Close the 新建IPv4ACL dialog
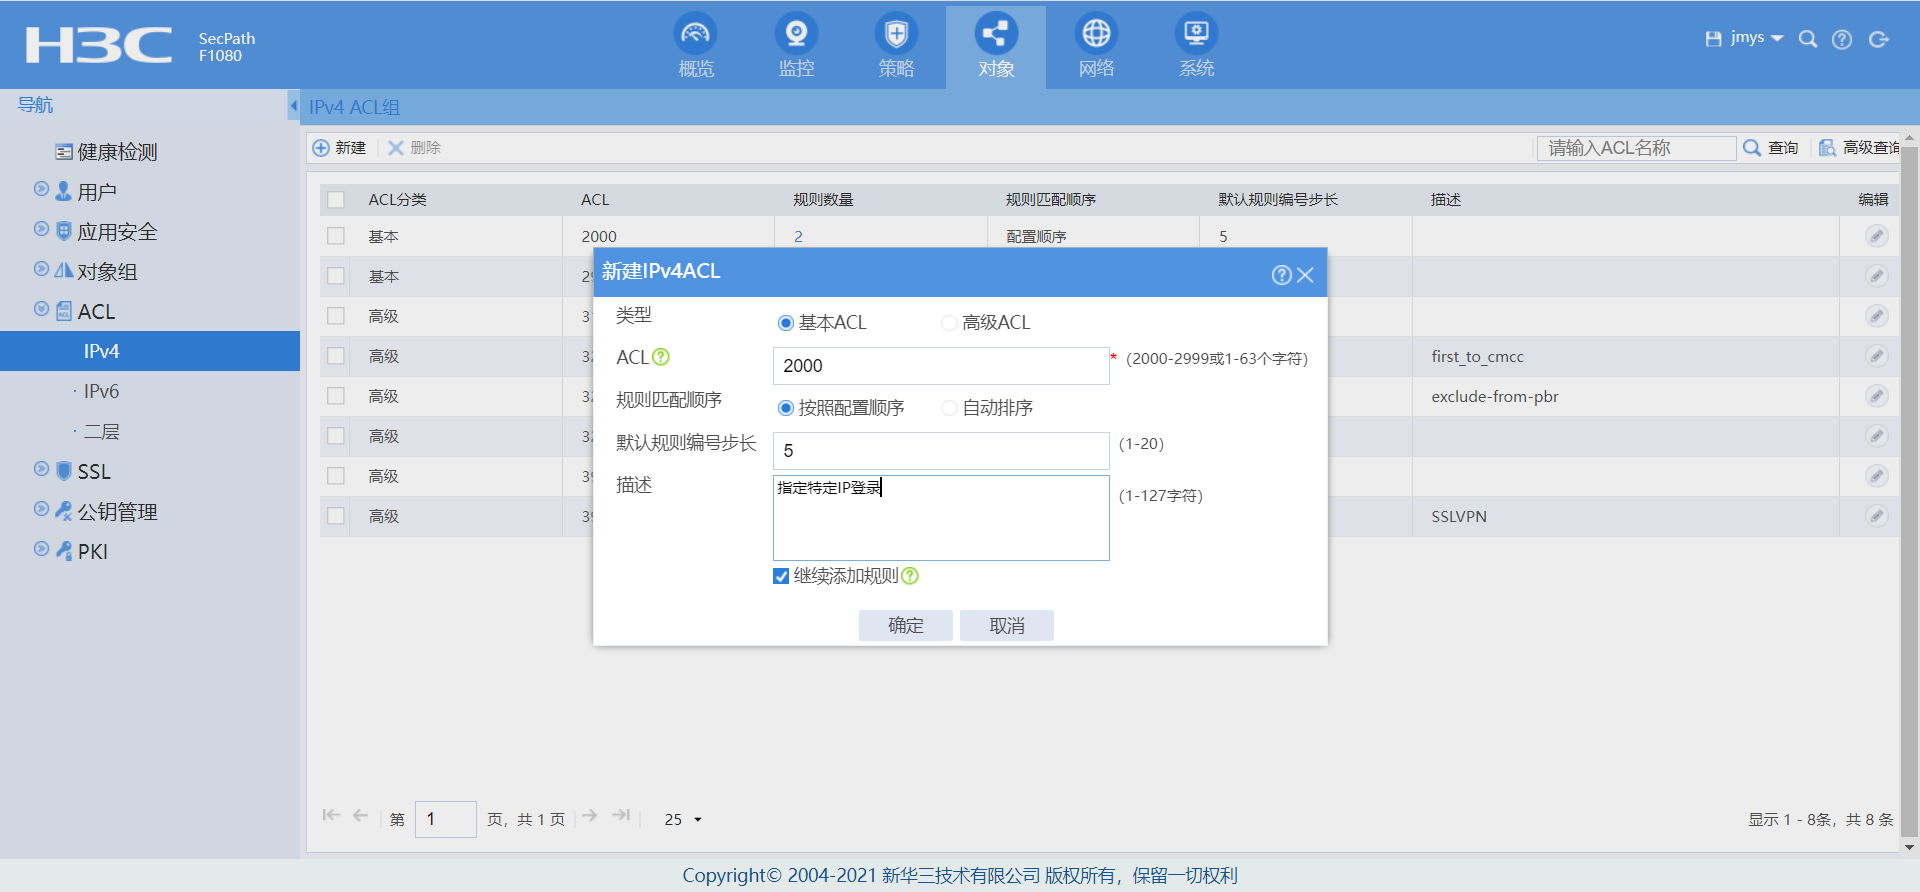Image resolution: width=1920 pixels, height=892 pixels. pos(1305,275)
